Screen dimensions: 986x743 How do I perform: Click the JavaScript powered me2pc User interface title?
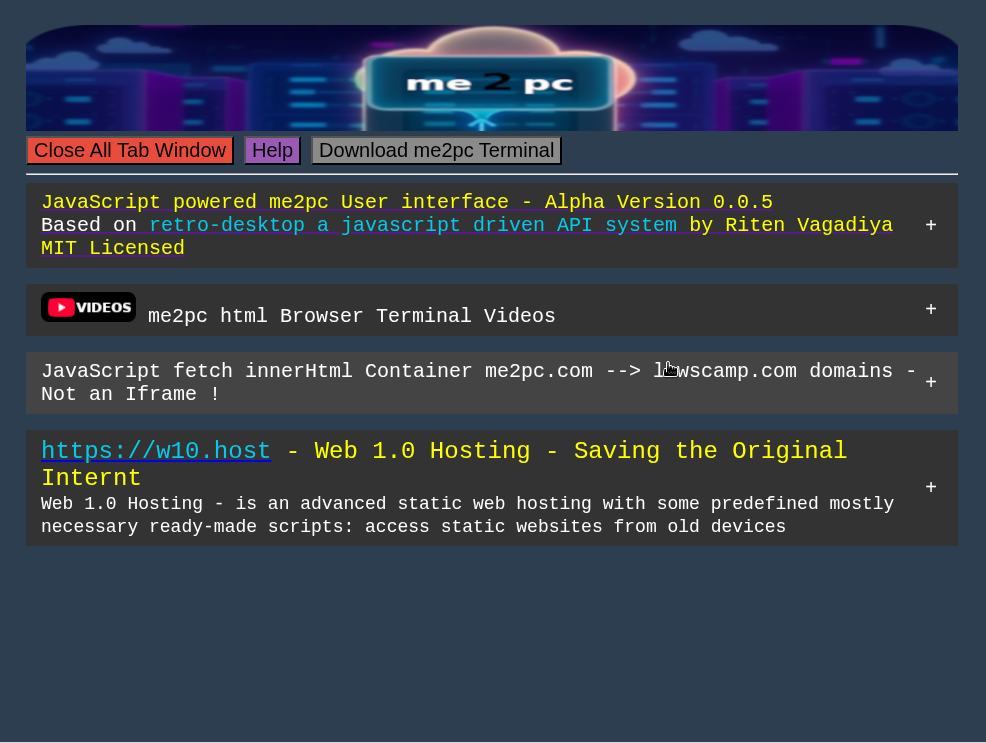pos(407,202)
